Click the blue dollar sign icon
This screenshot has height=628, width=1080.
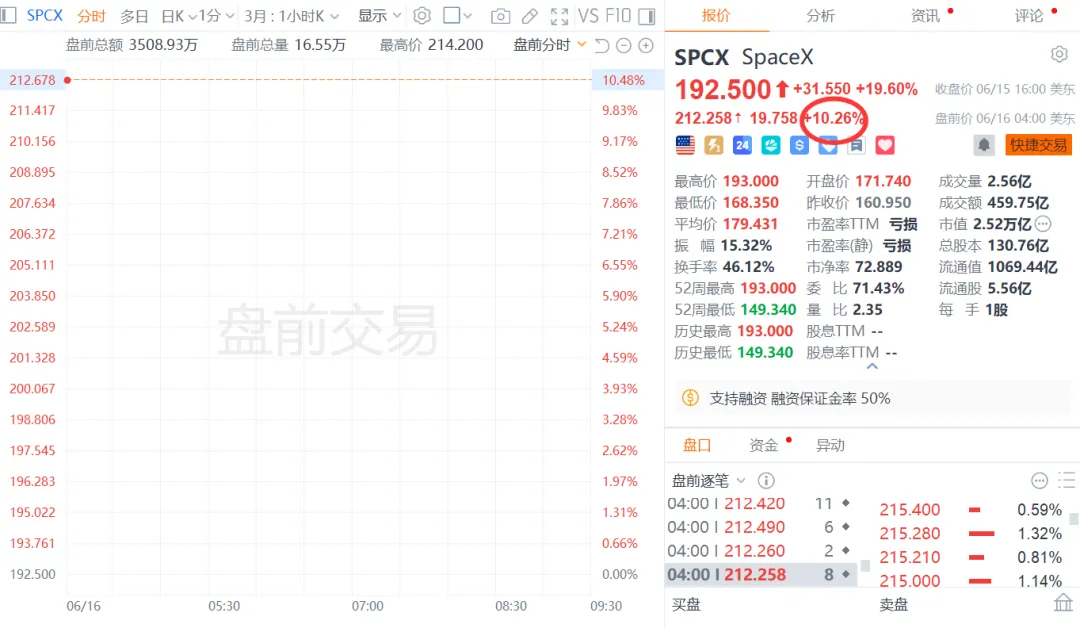tap(799, 145)
